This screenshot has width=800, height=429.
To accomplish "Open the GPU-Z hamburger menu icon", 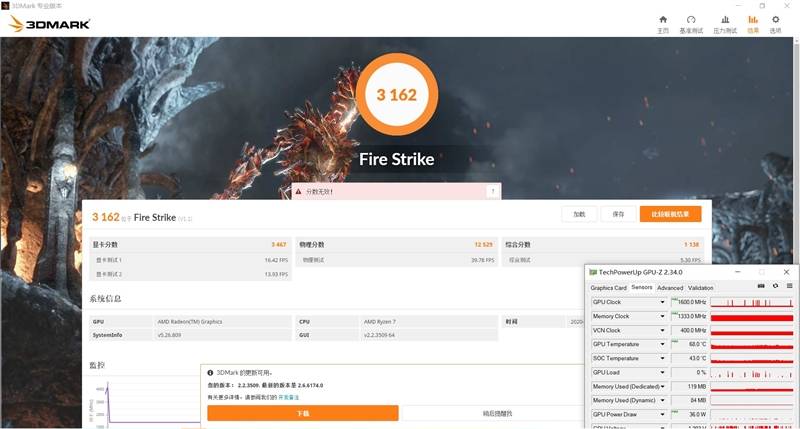I will pyautogui.click(x=789, y=287).
